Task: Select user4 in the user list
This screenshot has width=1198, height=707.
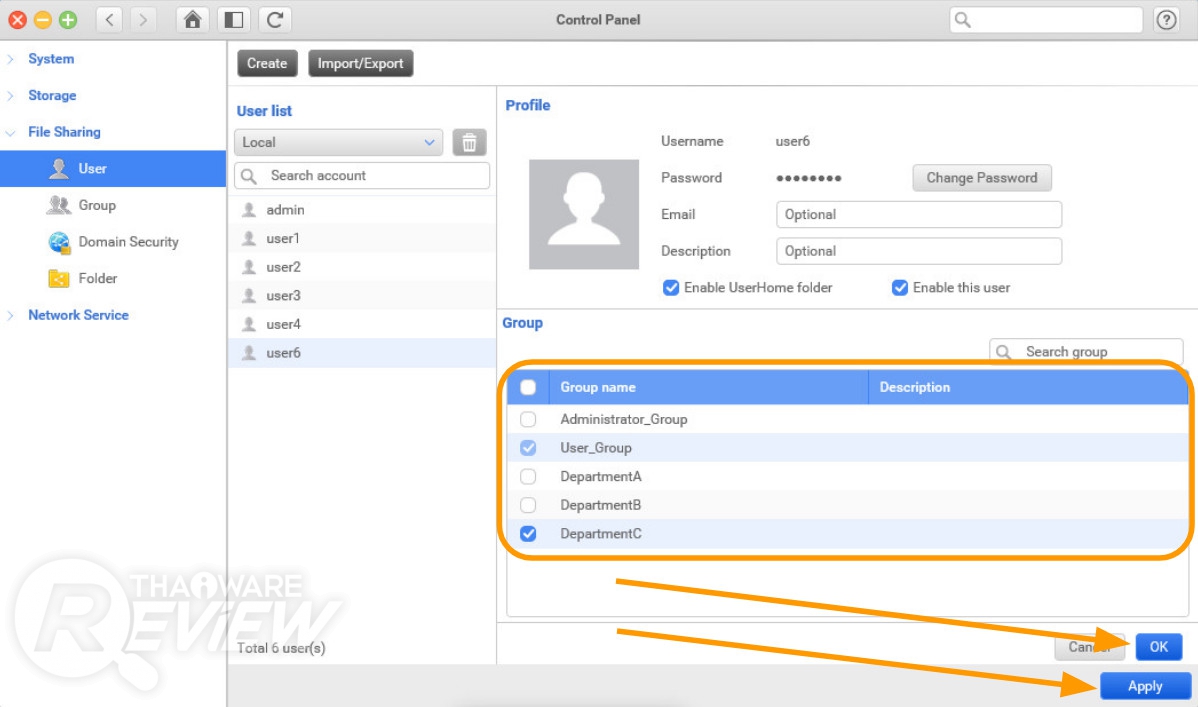Action: pos(362,324)
